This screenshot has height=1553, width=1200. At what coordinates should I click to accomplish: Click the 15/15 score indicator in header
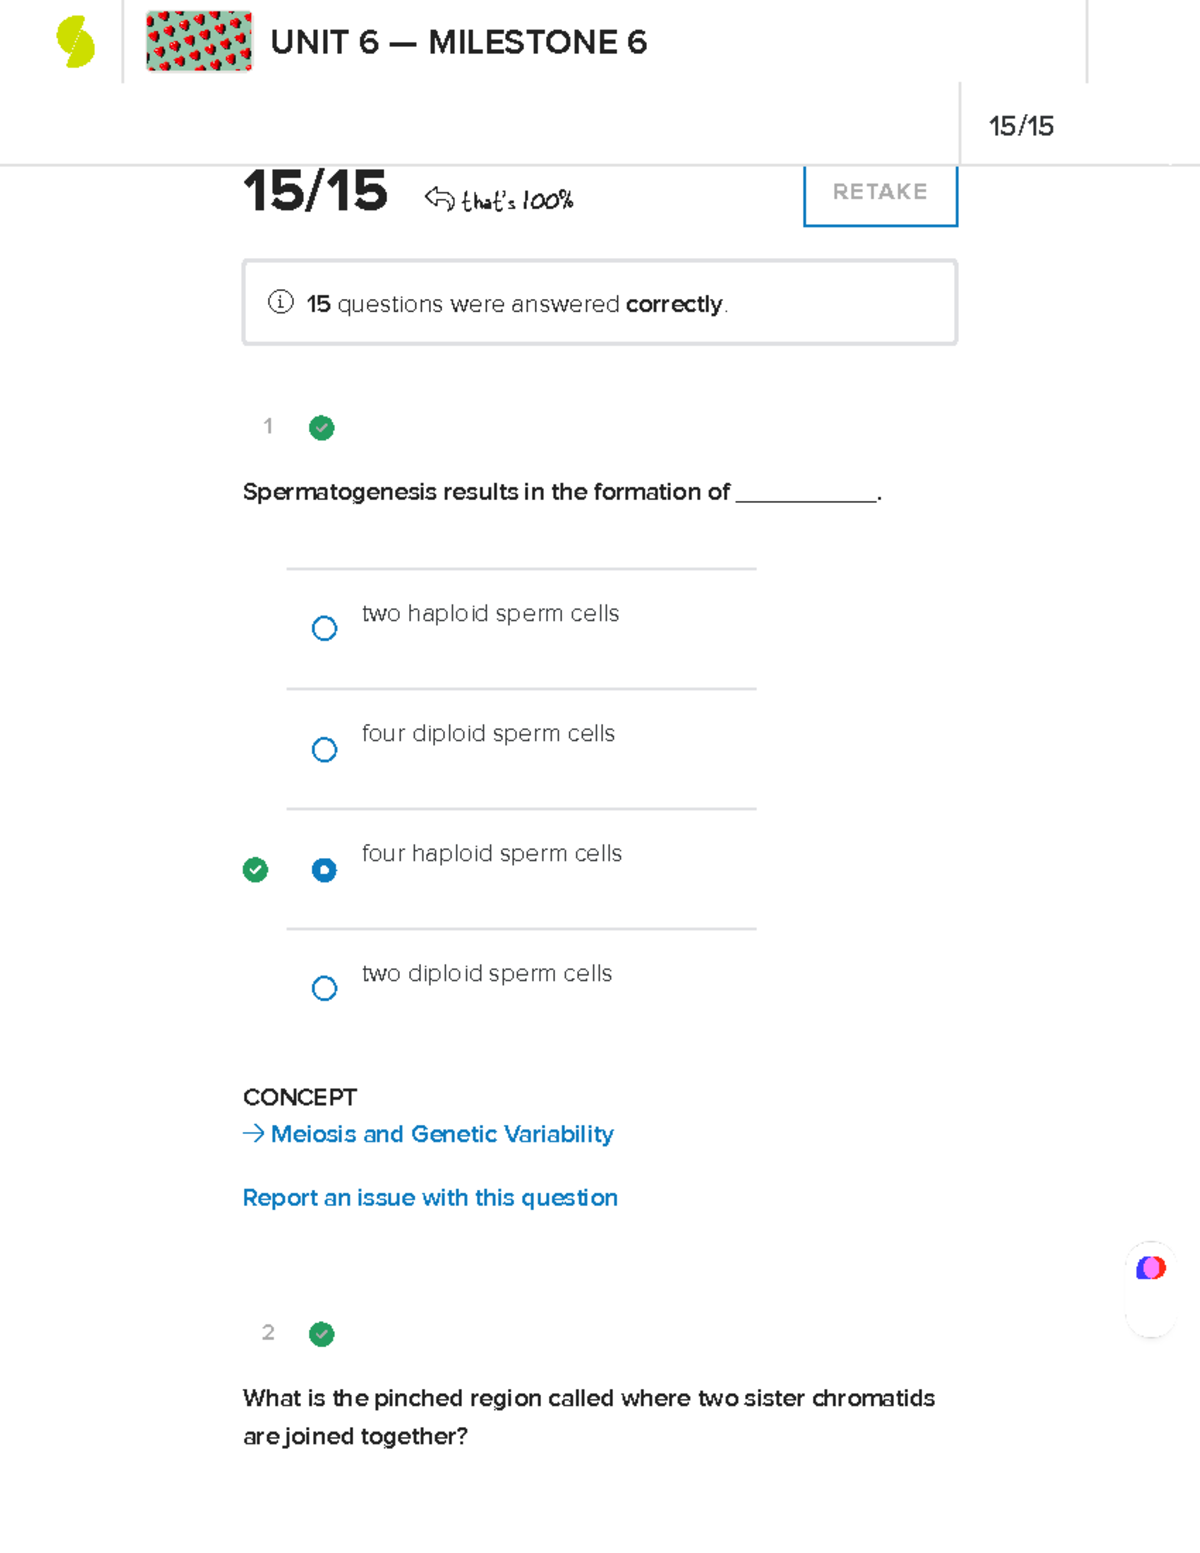1021,126
